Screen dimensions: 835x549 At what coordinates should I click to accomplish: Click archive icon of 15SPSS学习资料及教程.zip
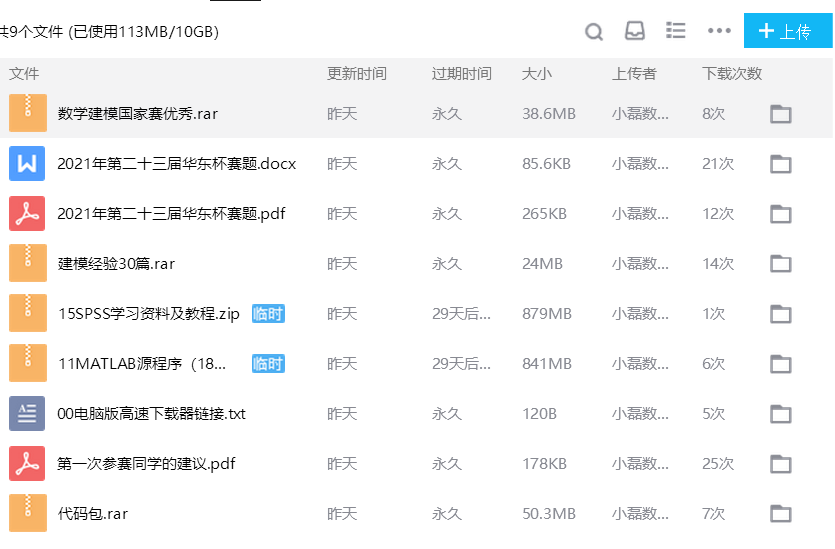[28, 313]
